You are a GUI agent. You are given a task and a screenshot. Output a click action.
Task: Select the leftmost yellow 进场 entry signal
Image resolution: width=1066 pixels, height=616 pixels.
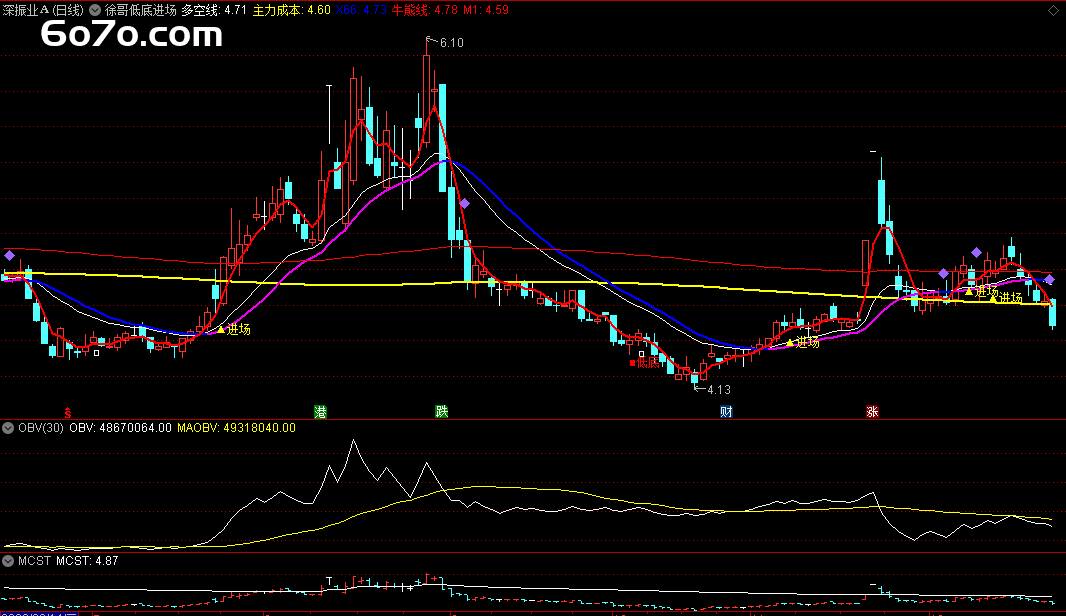click(x=234, y=329)
